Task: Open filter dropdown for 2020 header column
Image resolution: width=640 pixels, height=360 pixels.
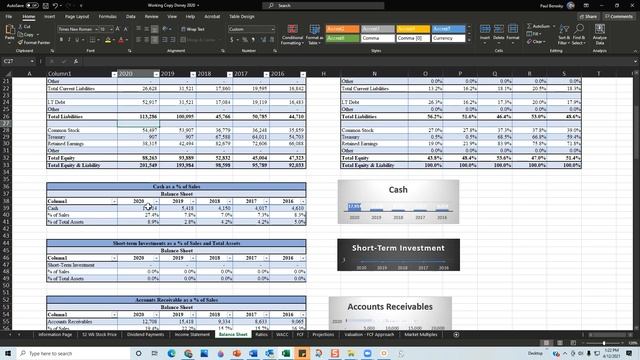Action: [156, 74]
